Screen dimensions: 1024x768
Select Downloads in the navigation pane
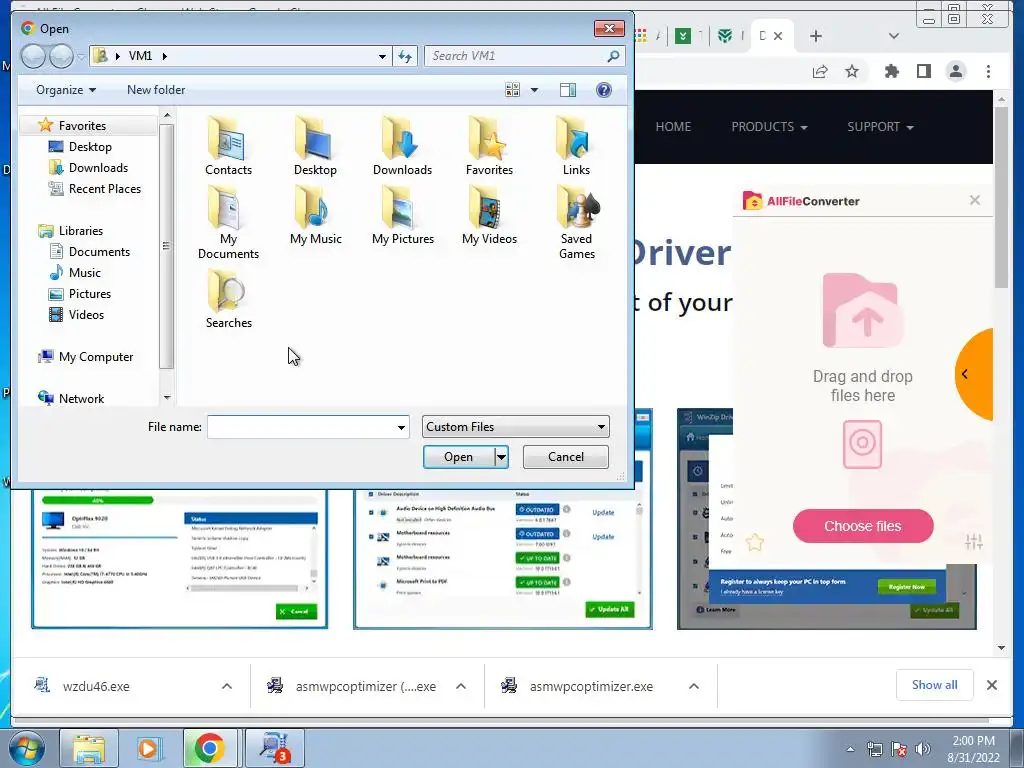97,168
